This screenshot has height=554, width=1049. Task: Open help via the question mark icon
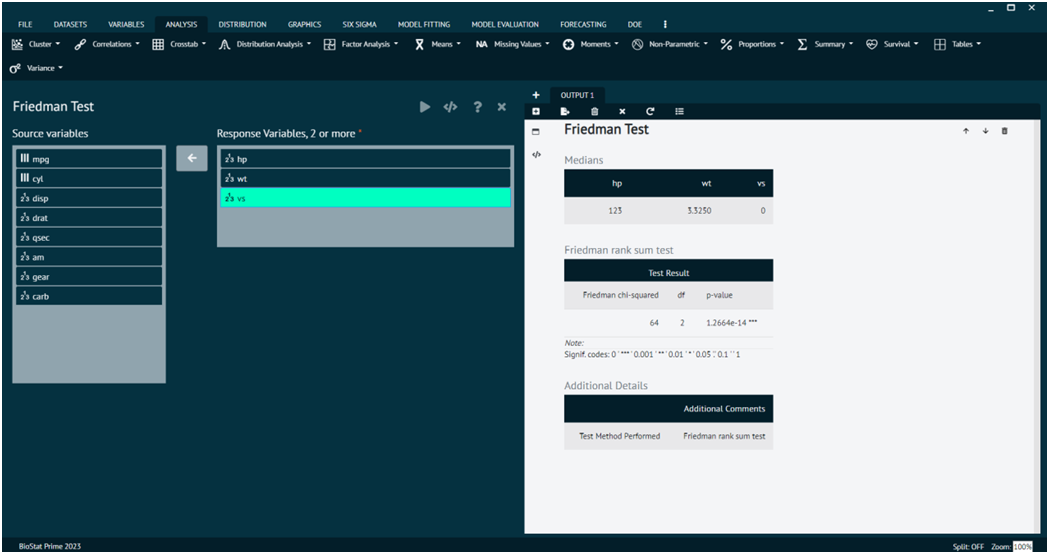477,107
